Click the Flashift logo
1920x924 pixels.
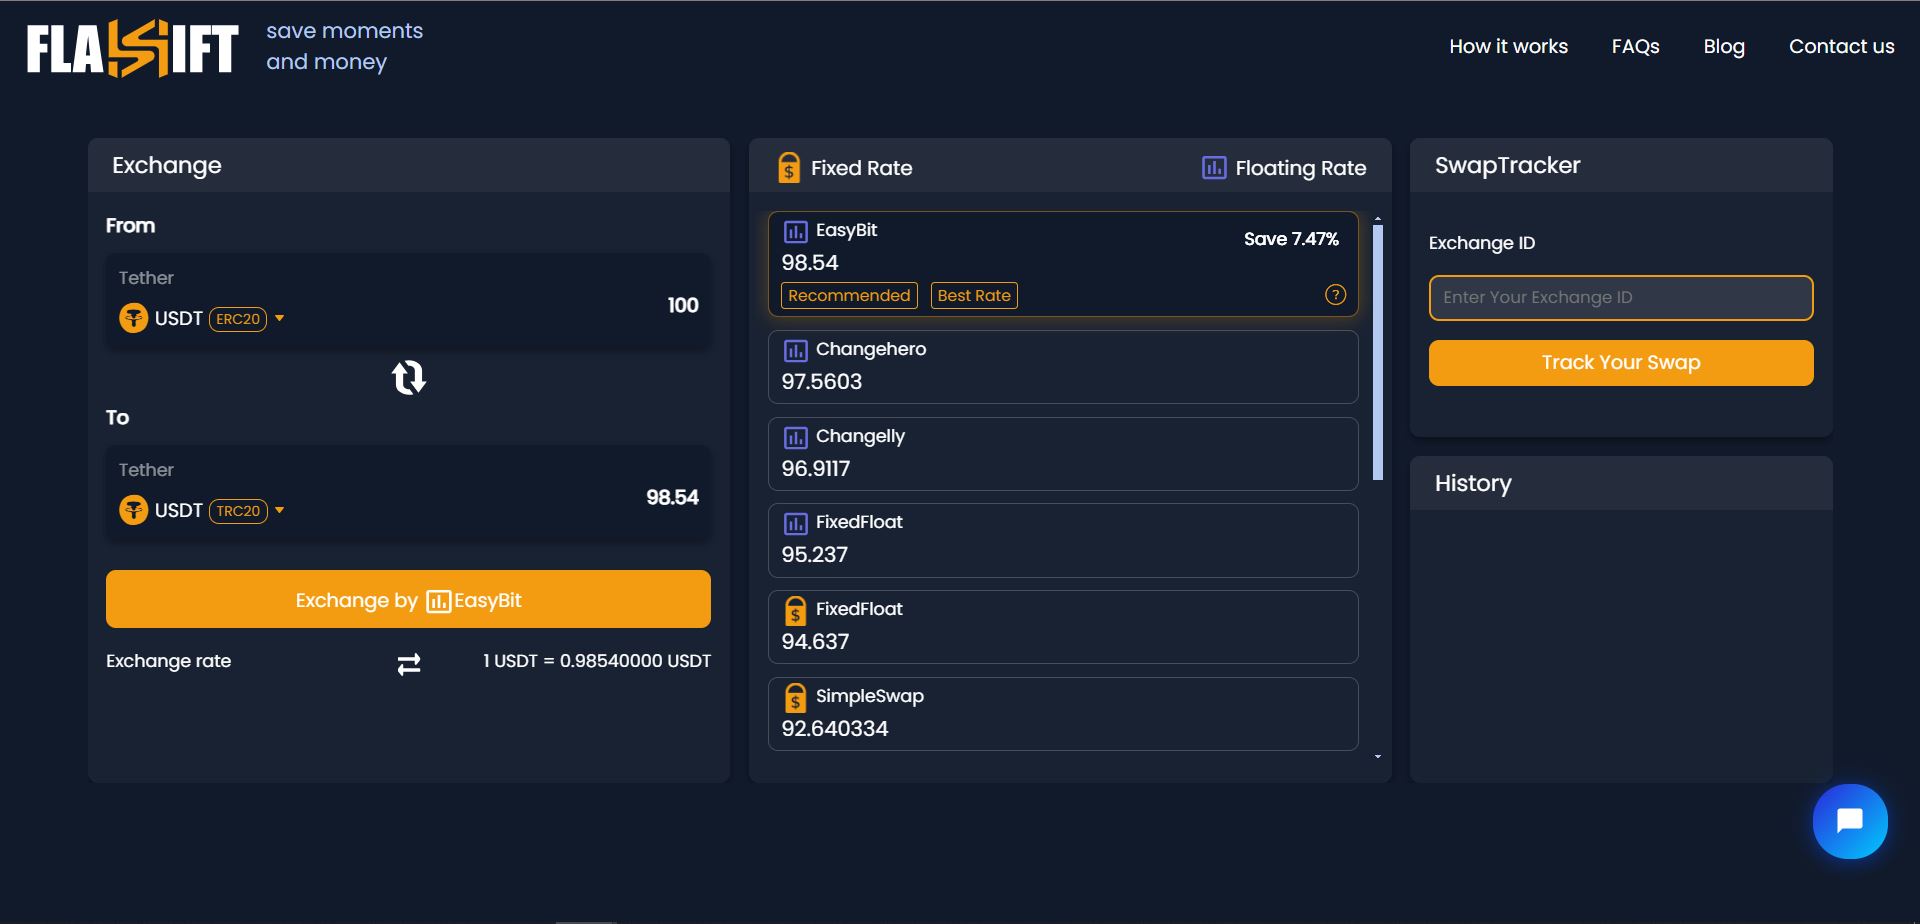click(x=132, y=48)
